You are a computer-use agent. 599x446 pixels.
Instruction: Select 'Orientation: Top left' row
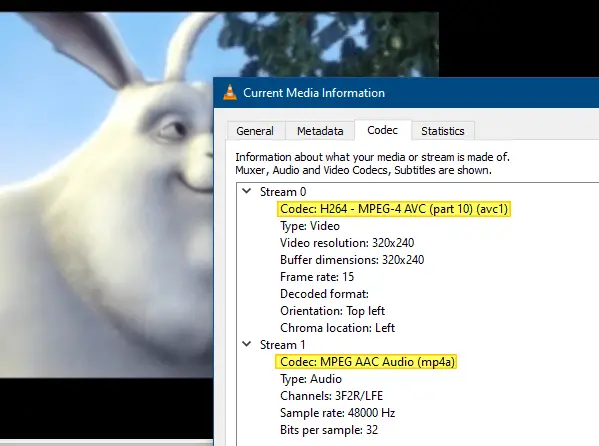click(x=332, y=311)
